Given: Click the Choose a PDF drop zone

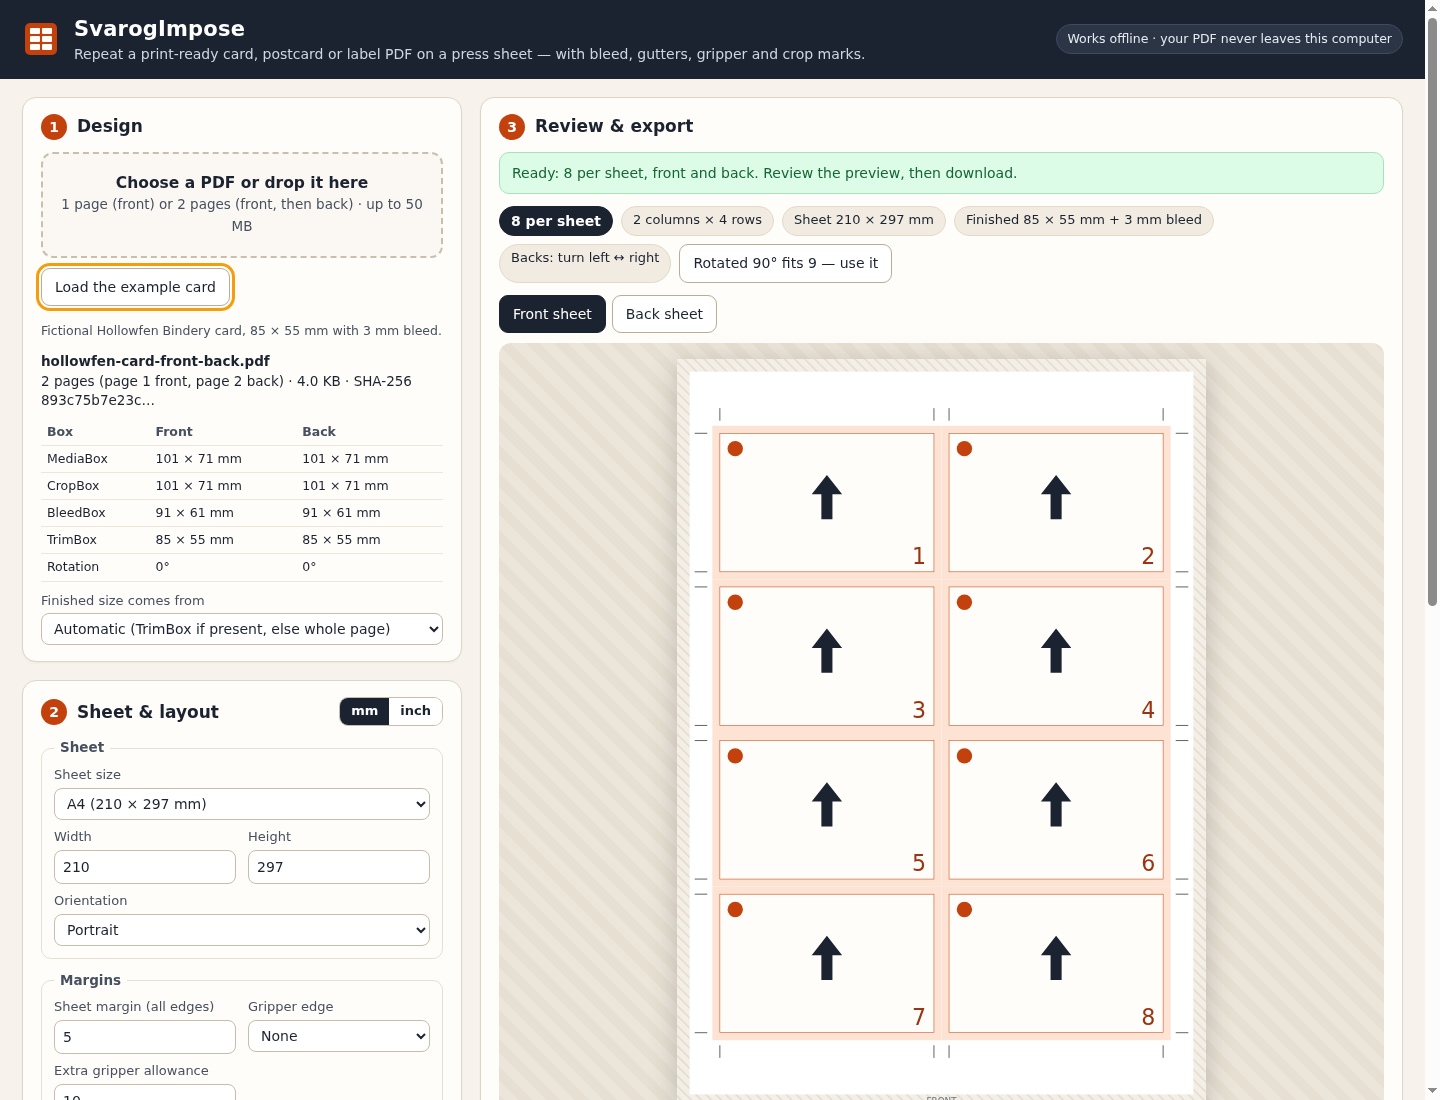Looking at the screenshot, I should pyautogui.click(x=242, y=205).
